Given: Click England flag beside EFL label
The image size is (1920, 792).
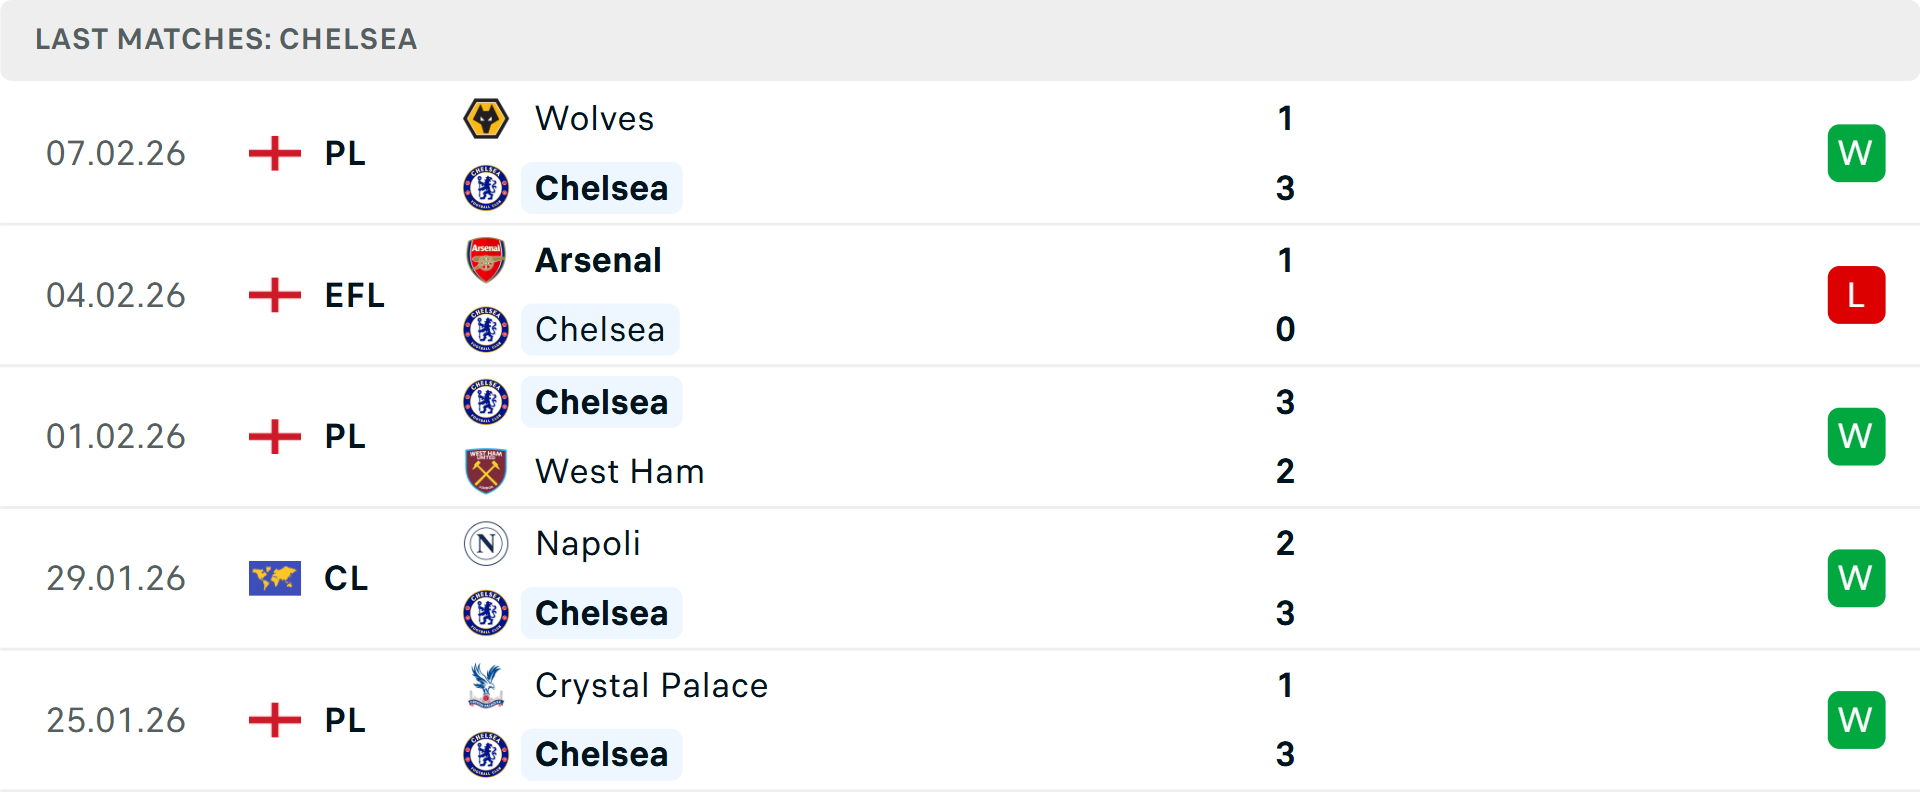Looking at the screenshot, I should 274,295.
